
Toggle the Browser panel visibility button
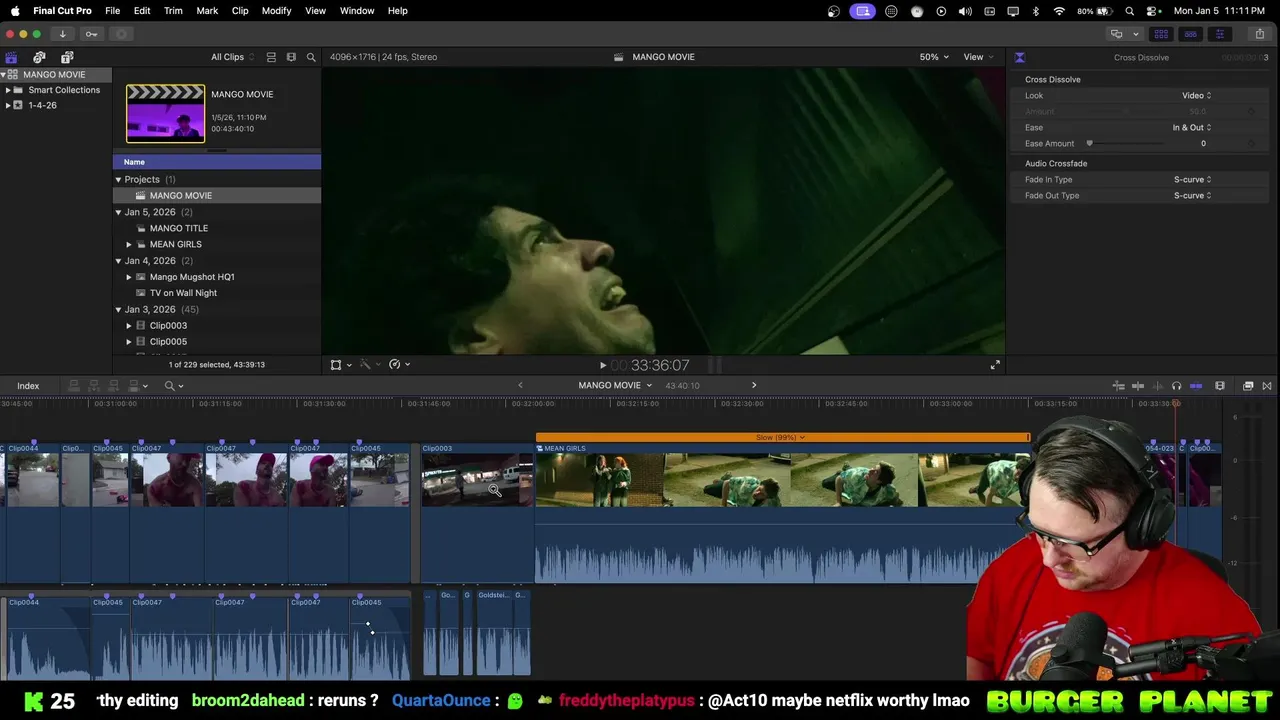[x=1161, y=34]
